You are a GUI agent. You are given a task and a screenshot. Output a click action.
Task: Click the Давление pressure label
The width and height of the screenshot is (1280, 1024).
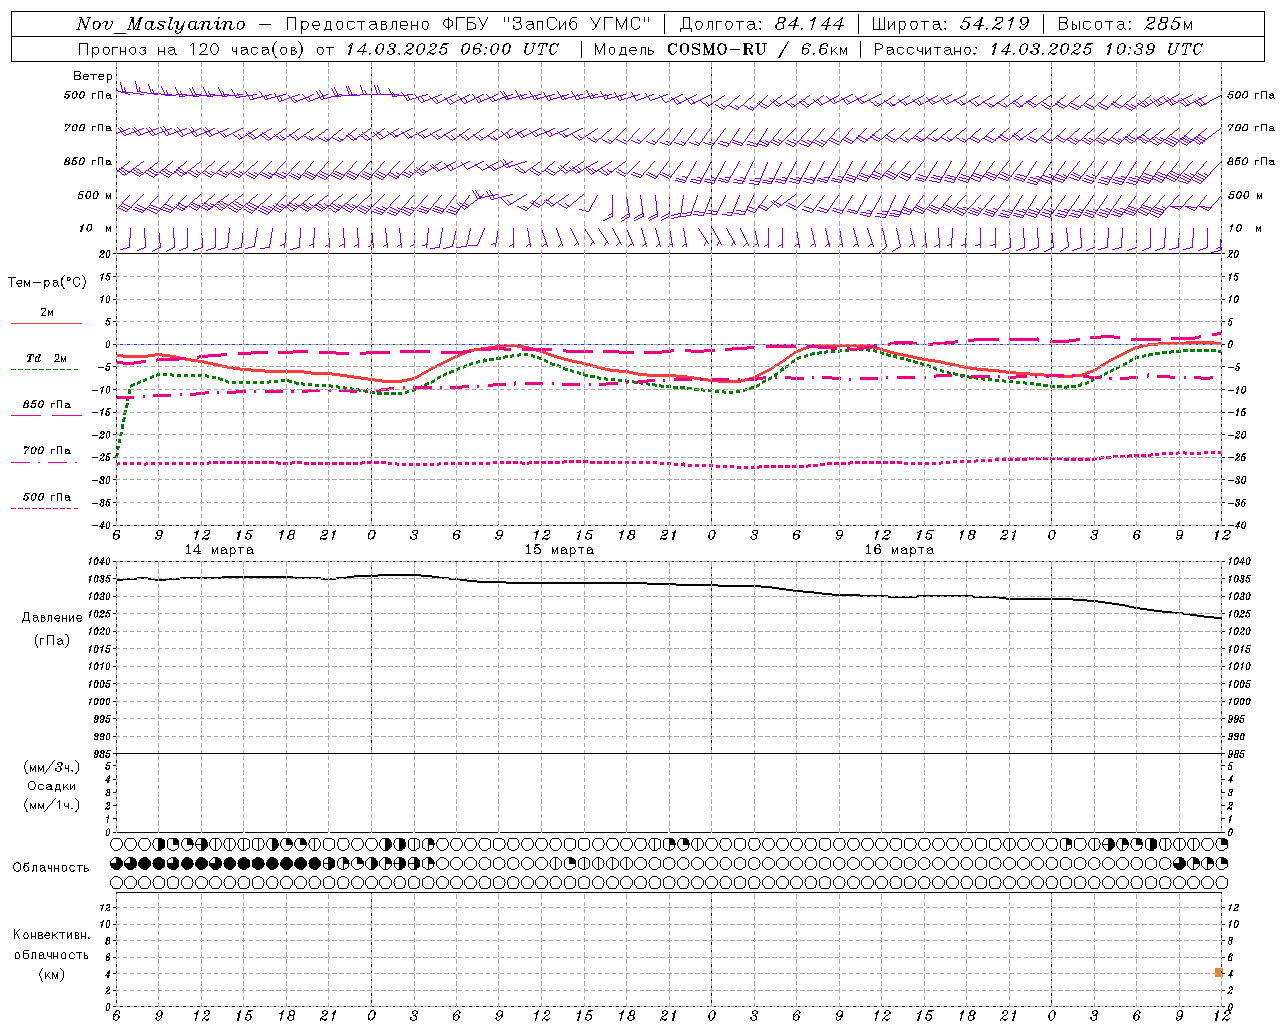(x=52, y=618)
